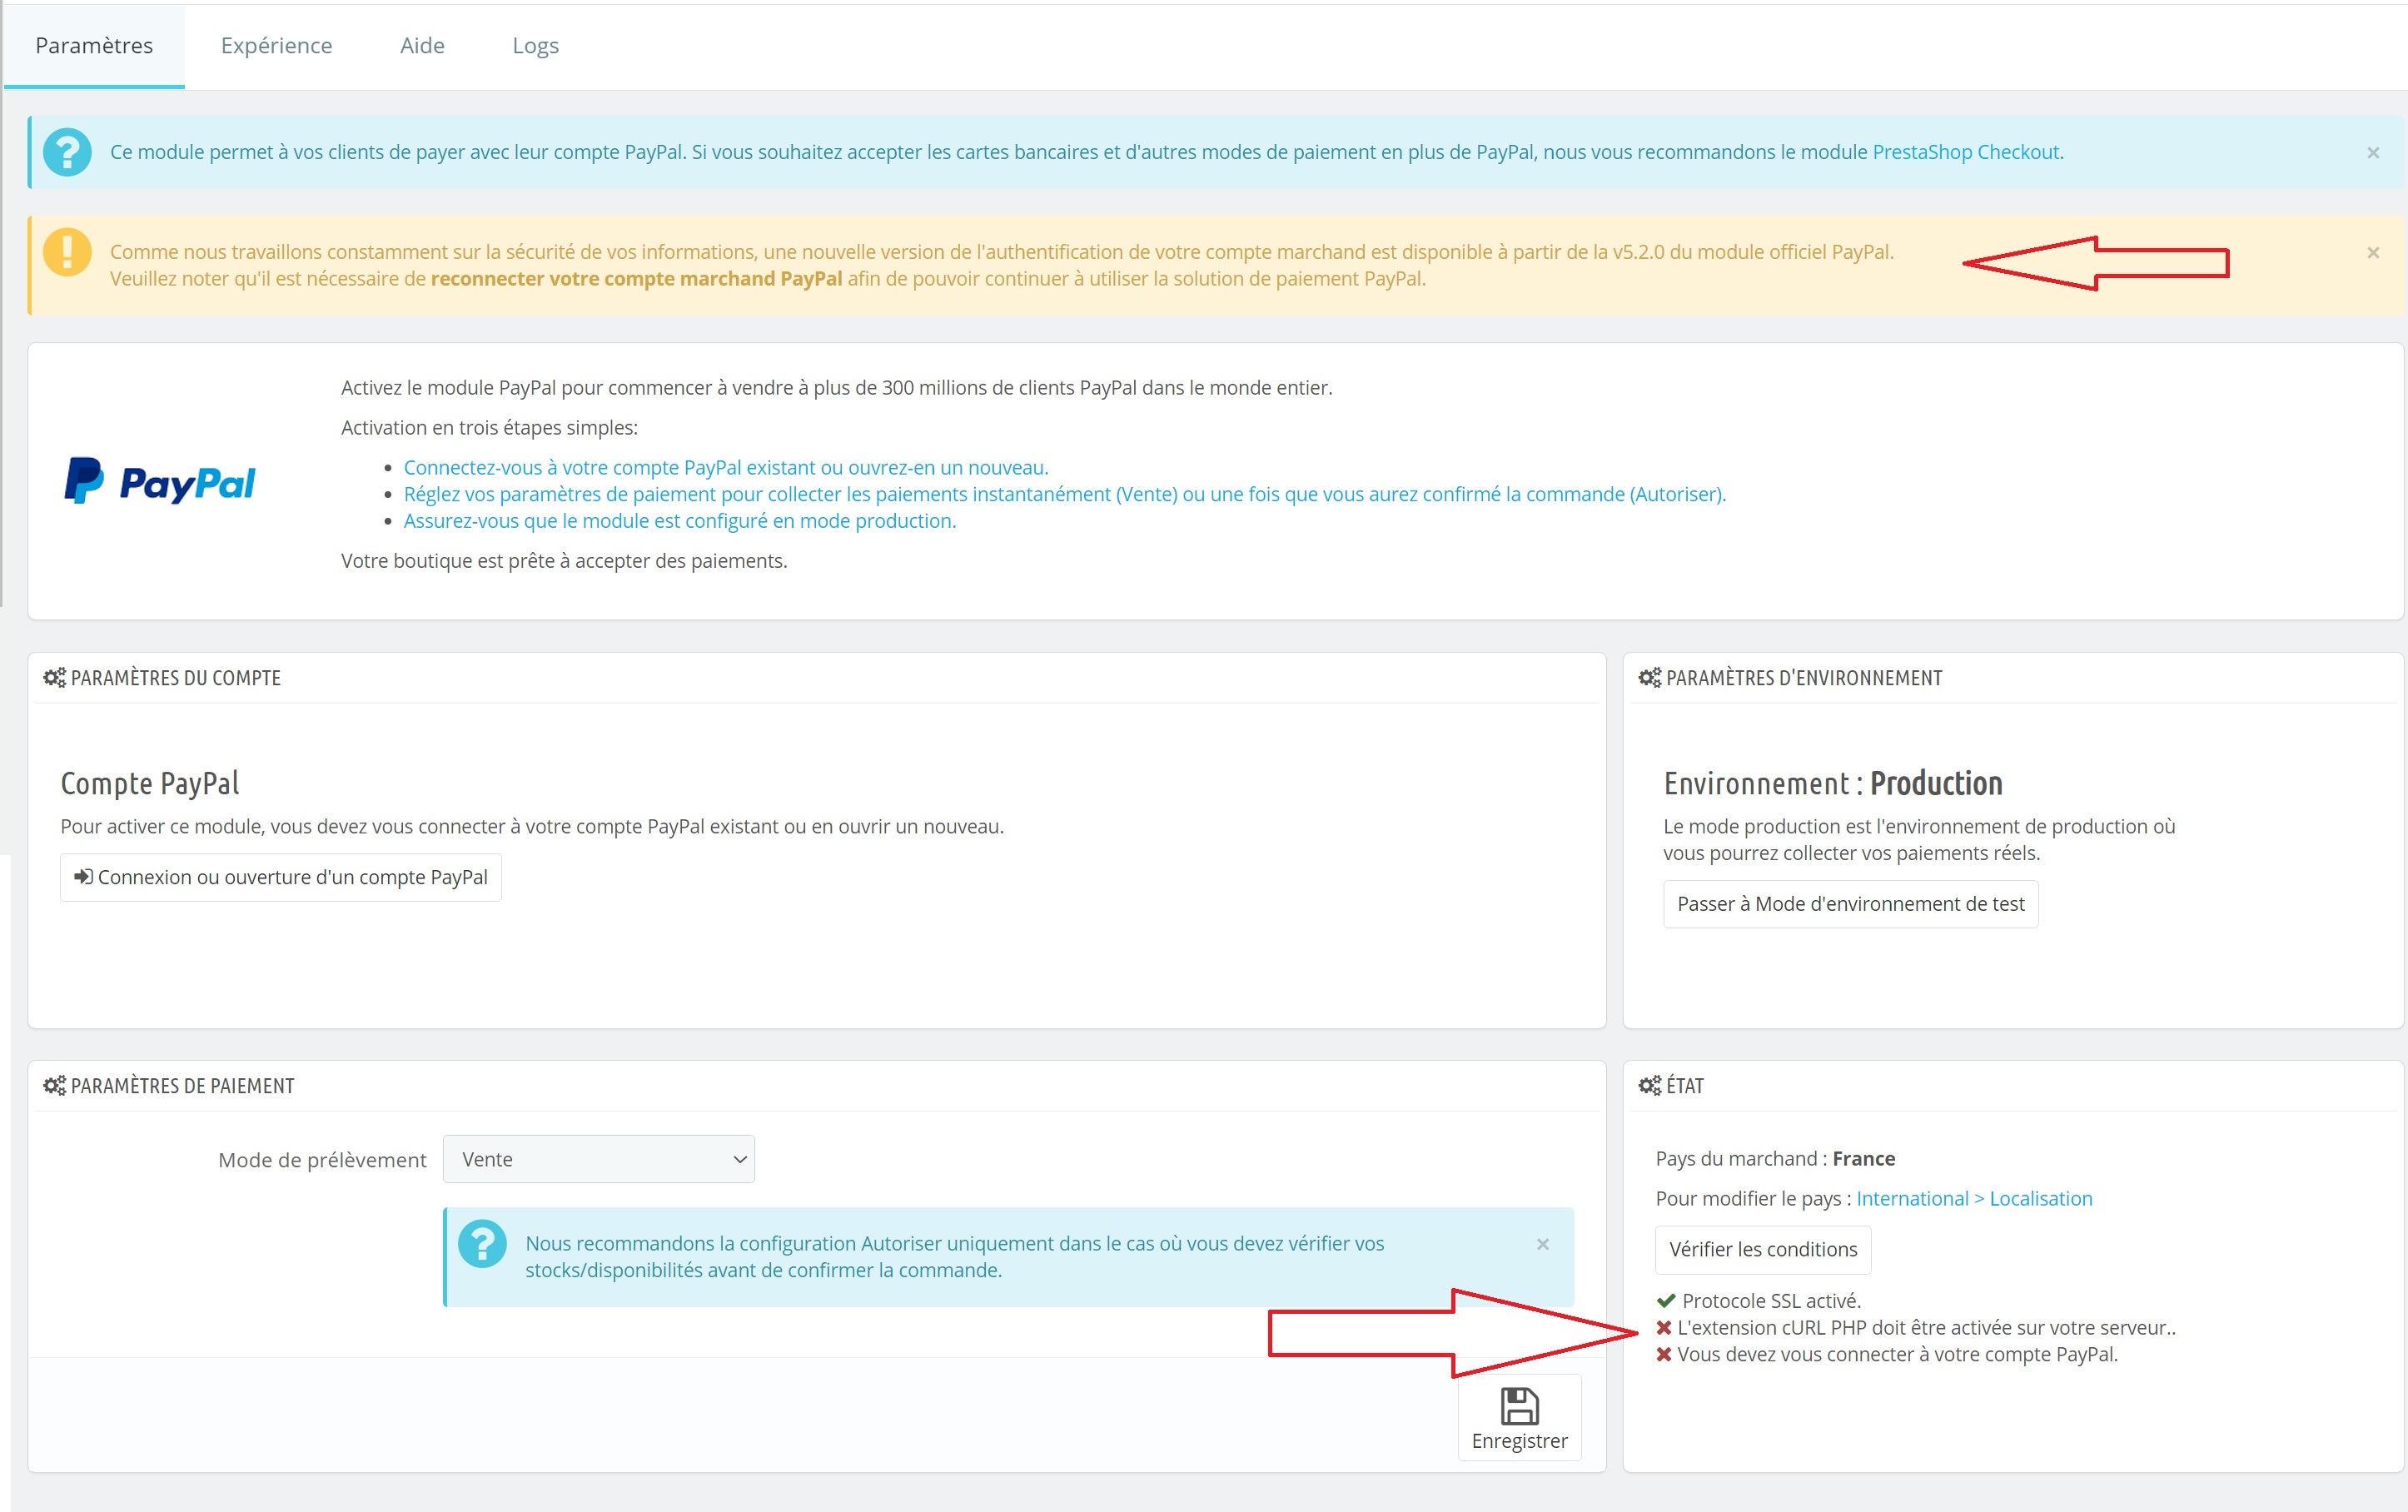2408x1512 pixels.
Task: Click the red X beside cURL extension warning
Action: point(1663,1328)
